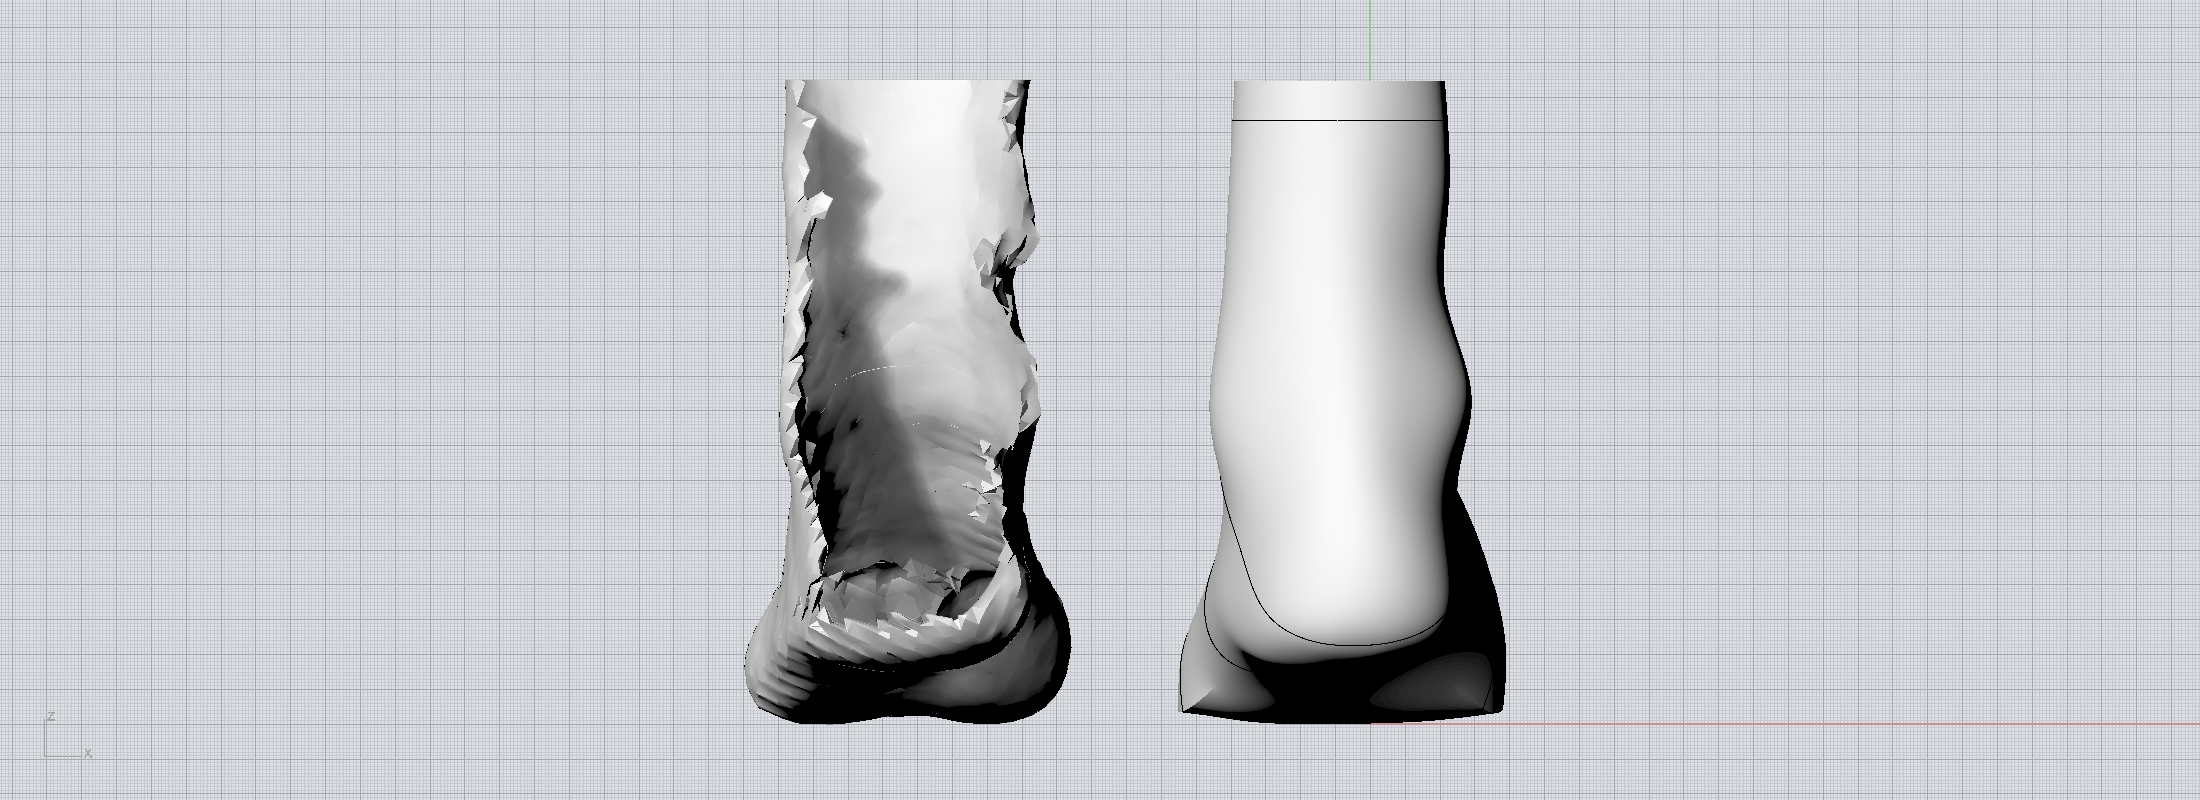
Task: Click the top band above the seam line
Action: pyautogui.click(x=1338, y=100)
